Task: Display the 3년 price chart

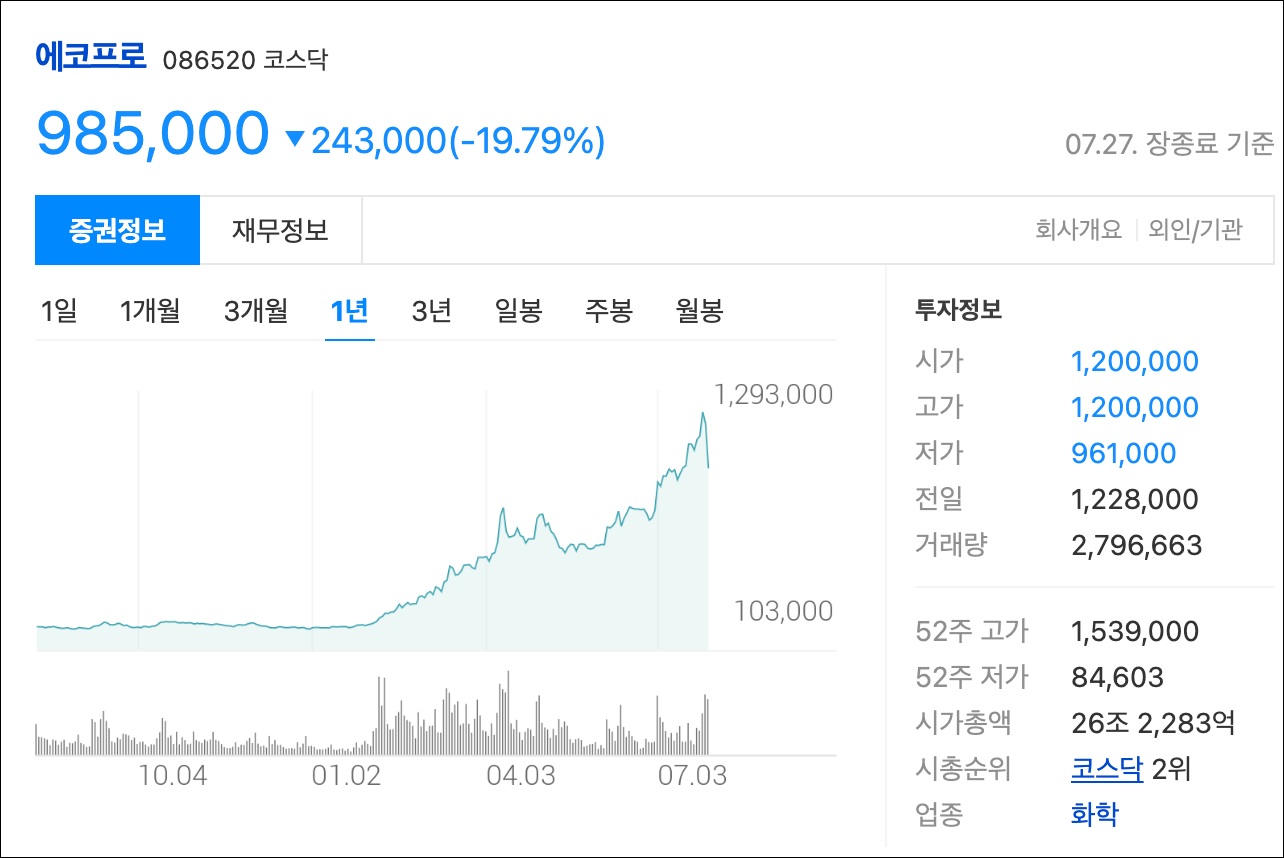Action: coord(430,311)
